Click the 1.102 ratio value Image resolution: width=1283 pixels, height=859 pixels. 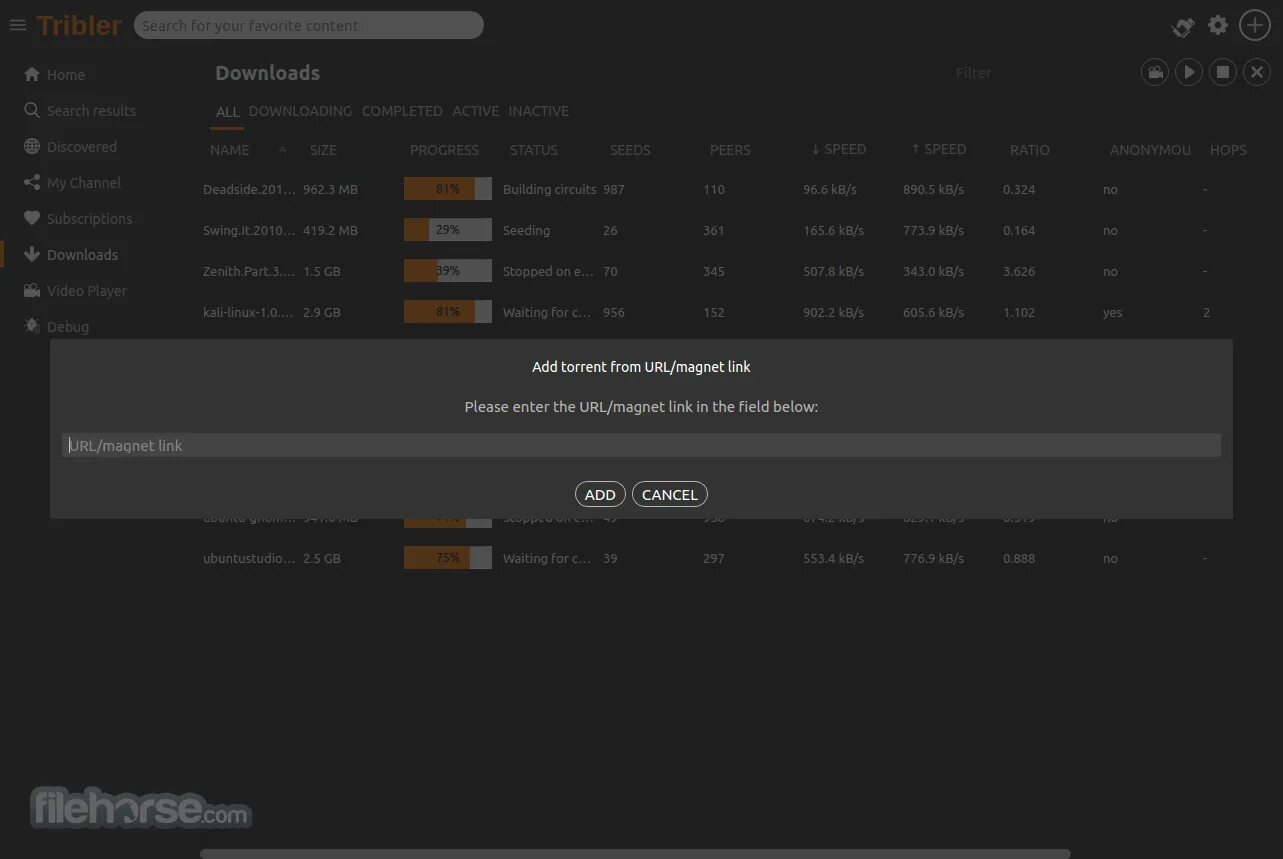(x=1019, y=312)
